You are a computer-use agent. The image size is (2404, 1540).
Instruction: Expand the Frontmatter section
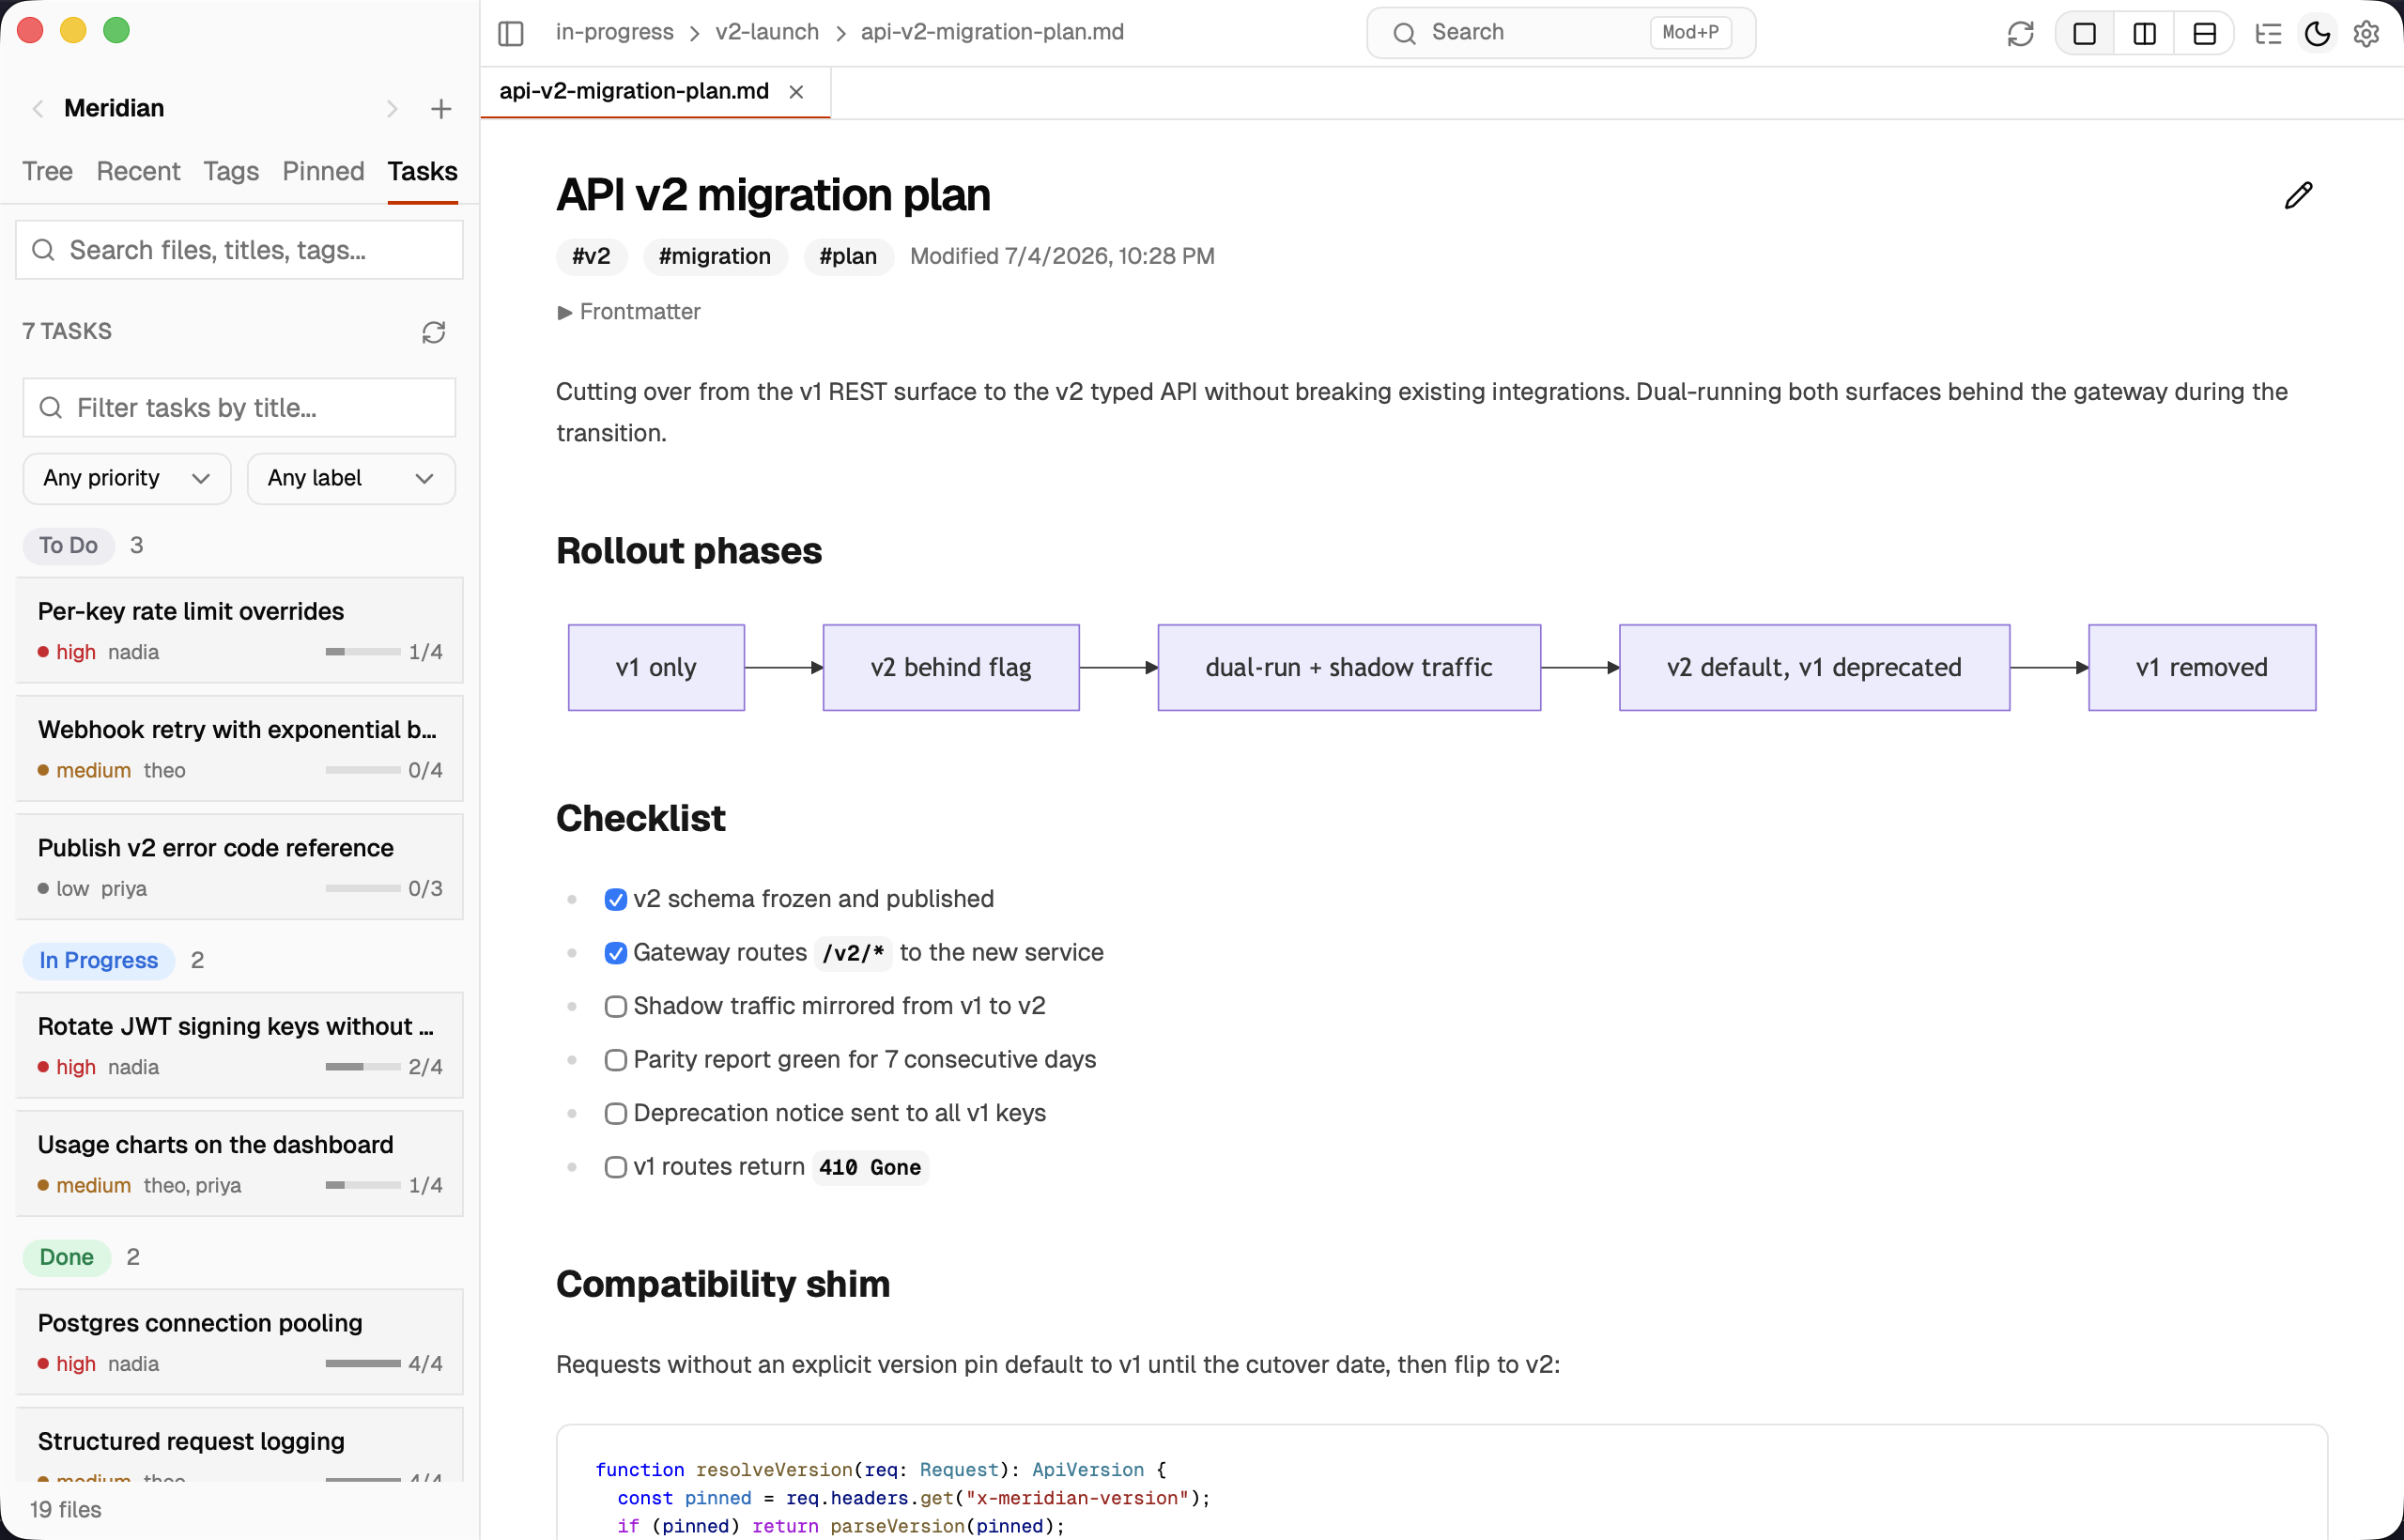(x=629, y=312)
